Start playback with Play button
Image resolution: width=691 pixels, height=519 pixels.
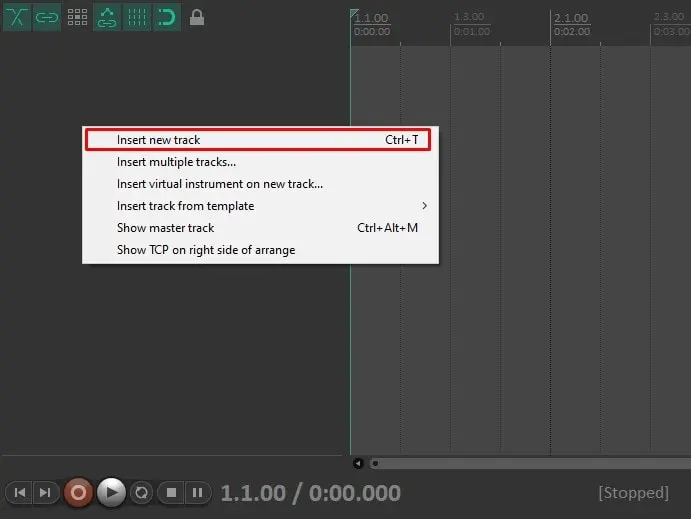tap(111, 492)
